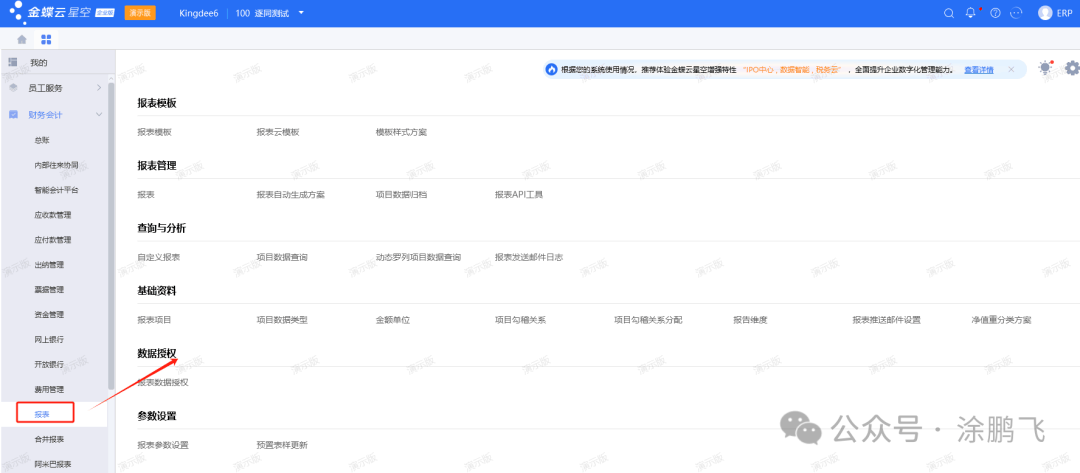The image size is (1080, 473).
Task: Click the search magnifier icon in header
Action: coord(949,13)
